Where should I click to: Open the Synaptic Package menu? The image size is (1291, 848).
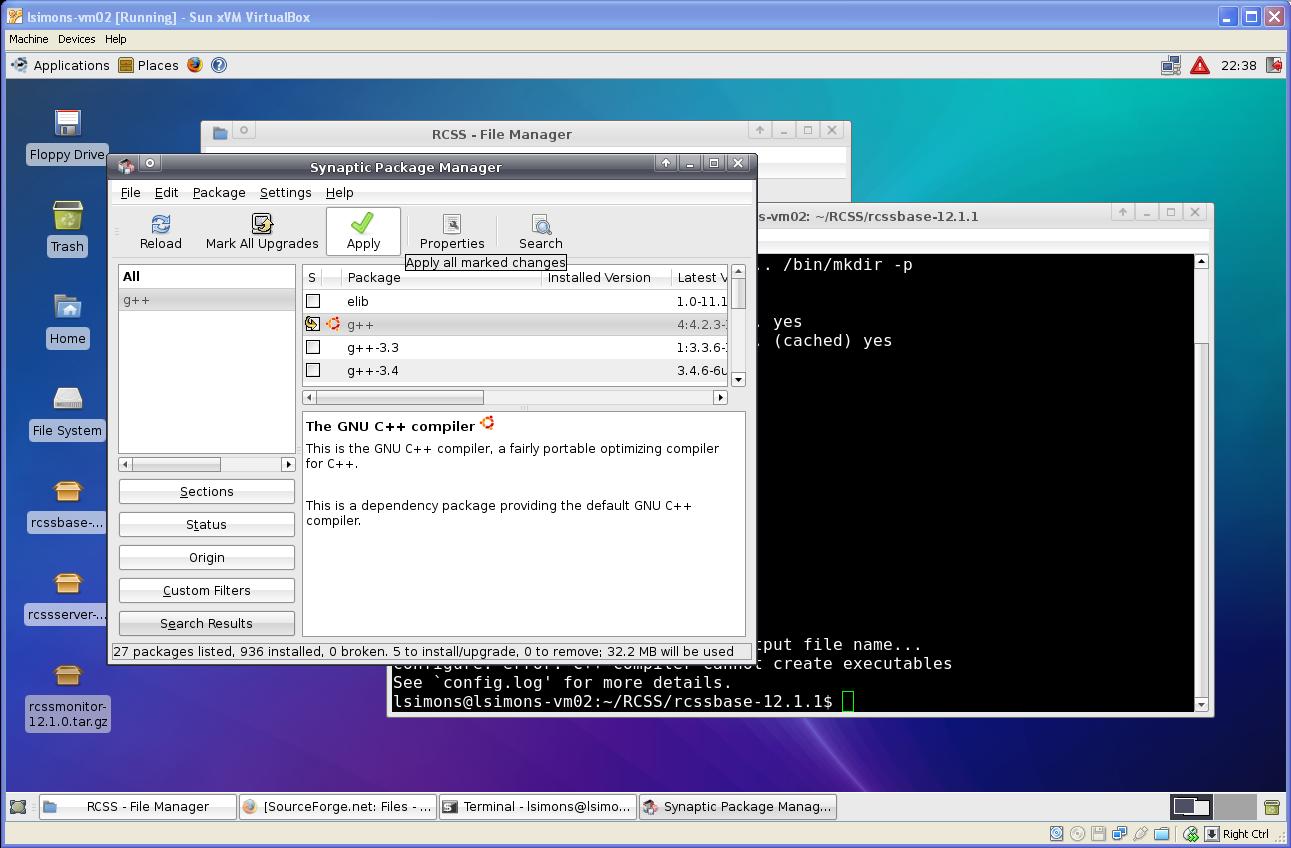pyautogui.click(x=219, y=192)
